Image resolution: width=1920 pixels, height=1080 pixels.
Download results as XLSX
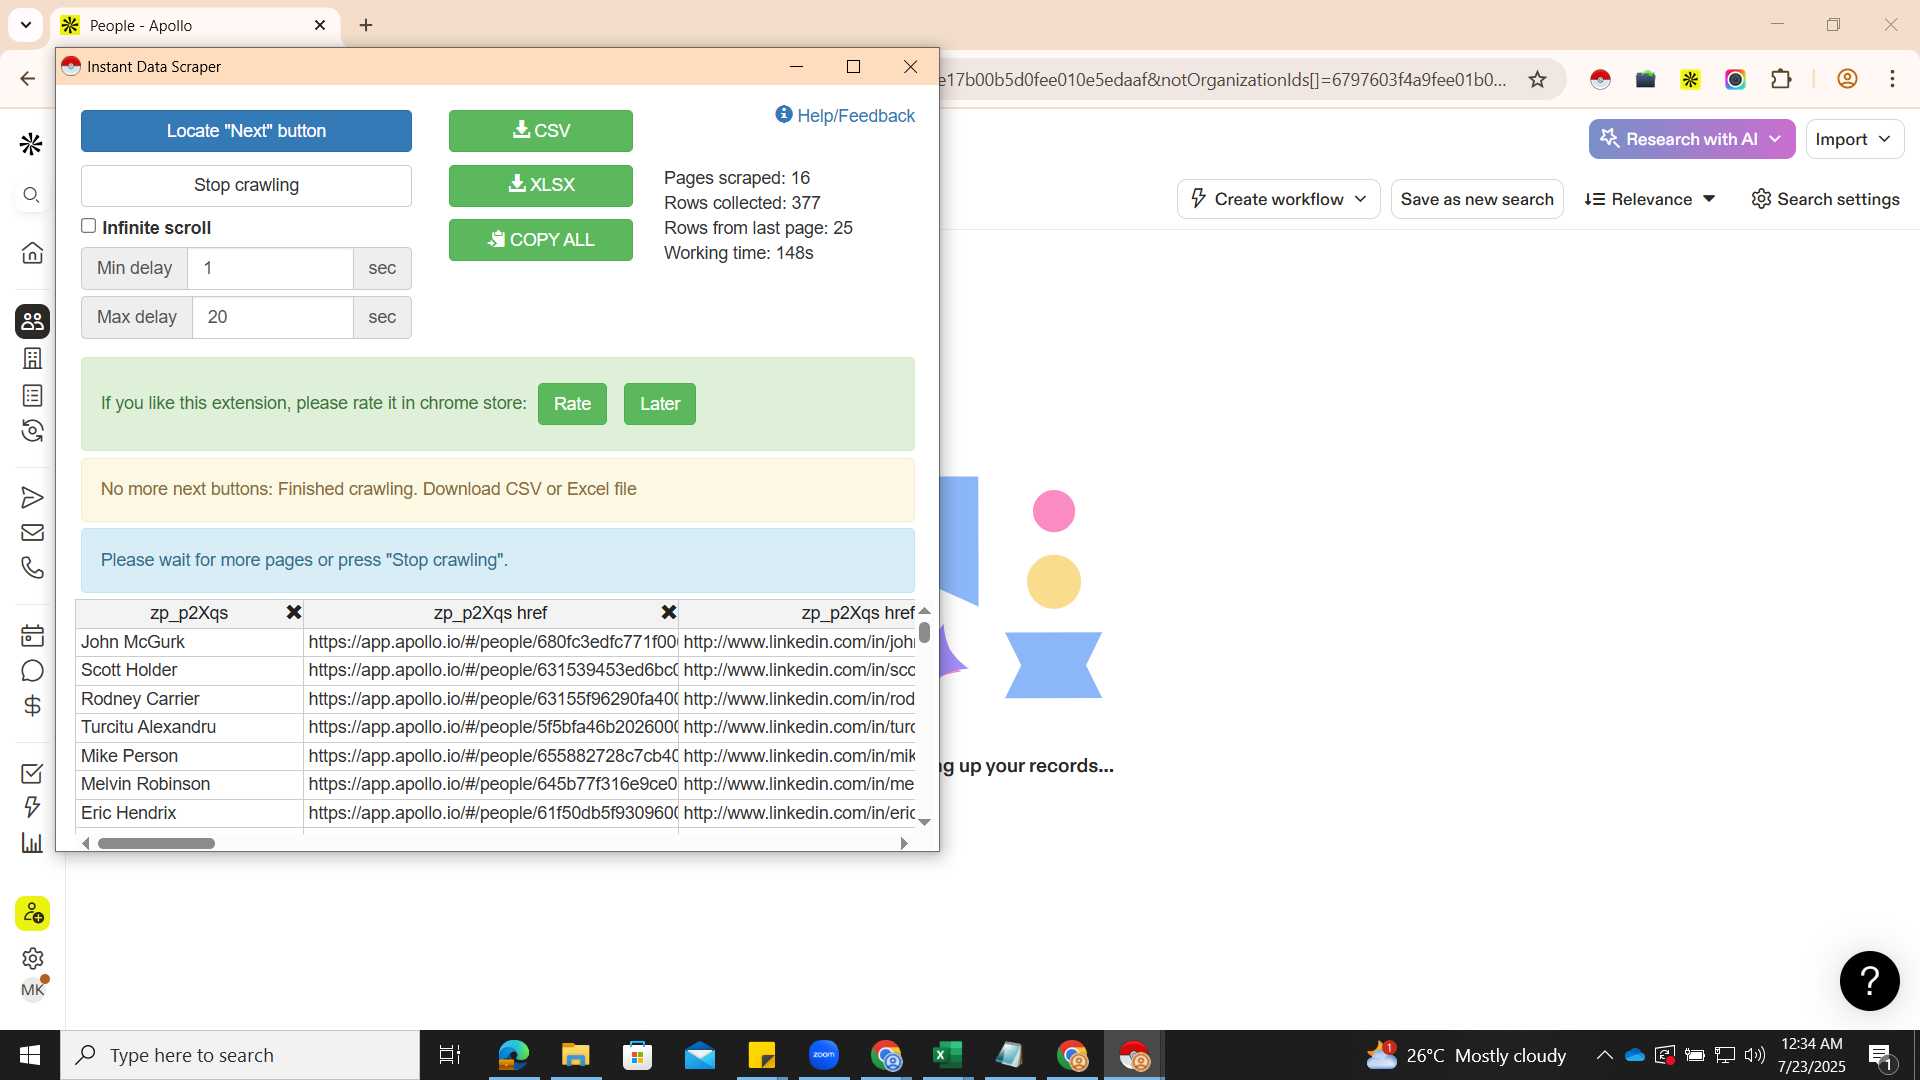tap(541, 185)
